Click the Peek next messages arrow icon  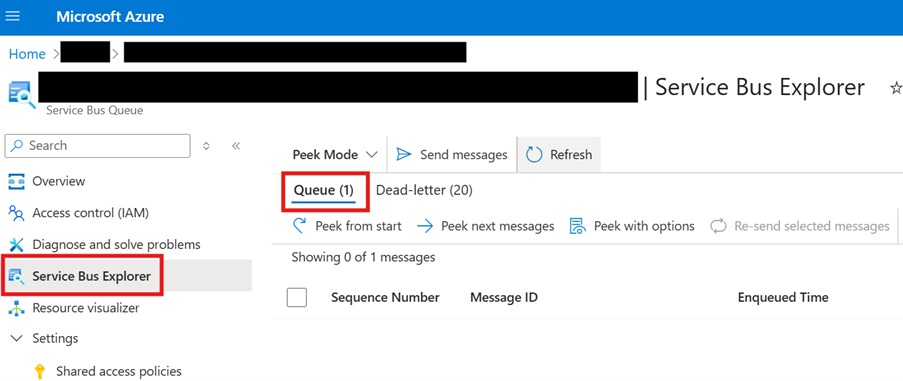pyautogui.click(x=424, y=226)
